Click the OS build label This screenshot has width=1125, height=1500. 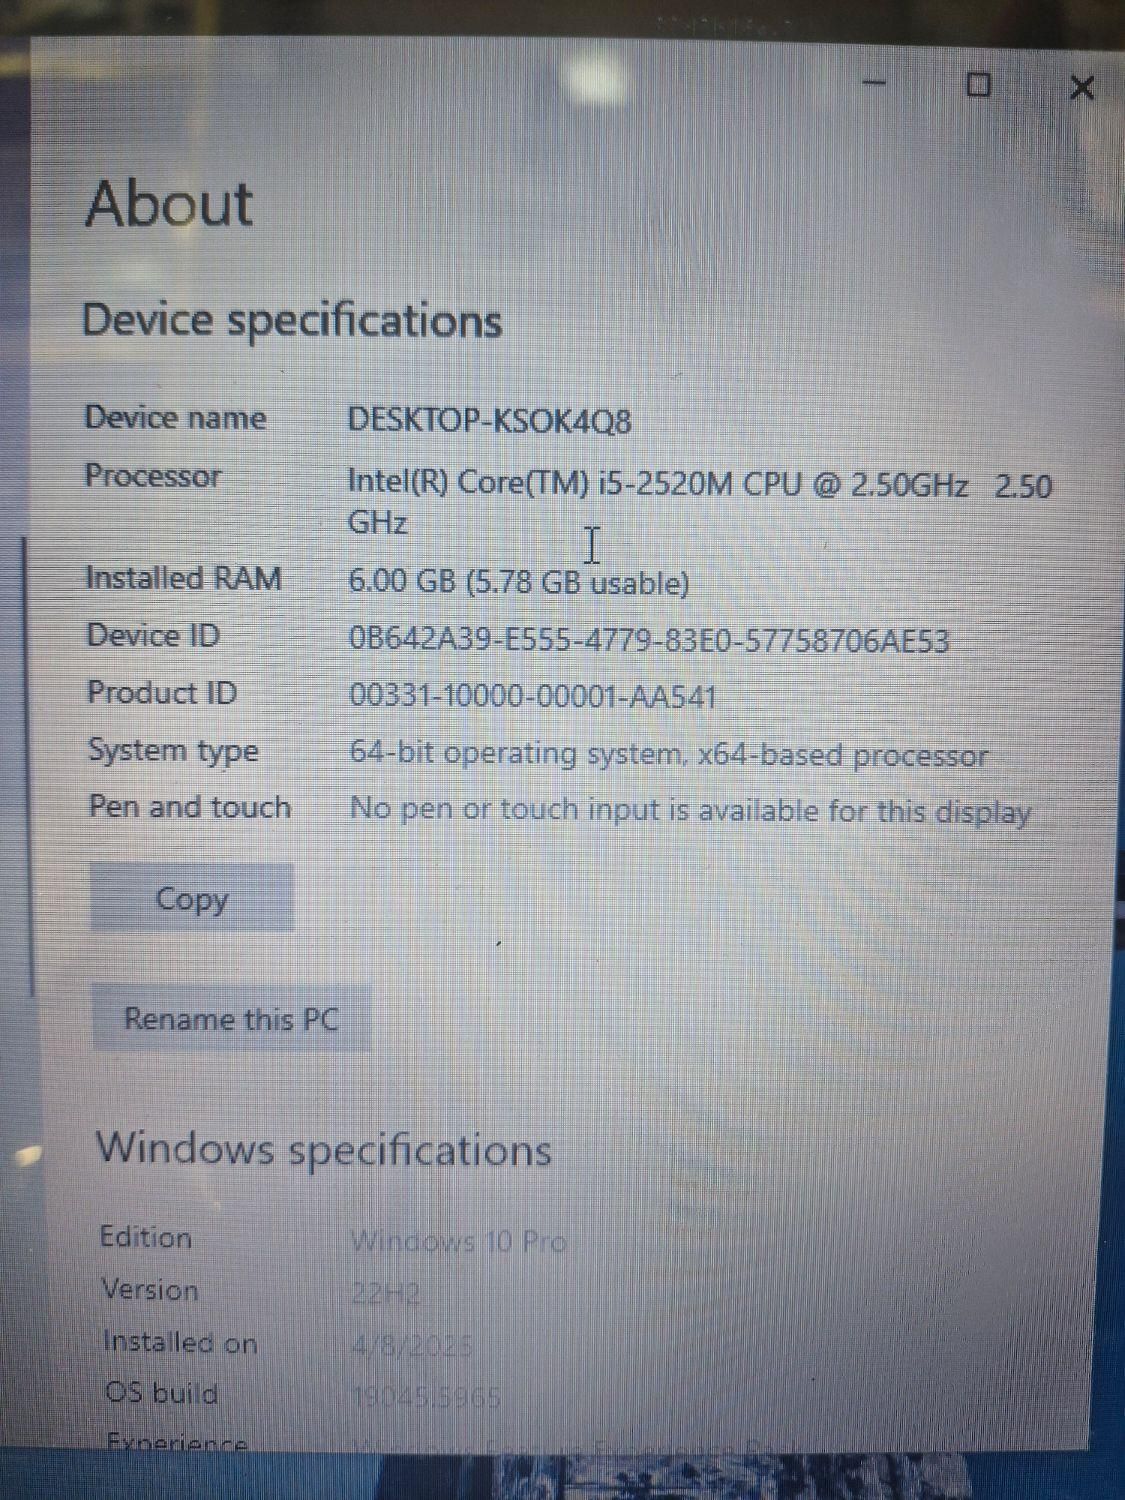pos(161,1392)
